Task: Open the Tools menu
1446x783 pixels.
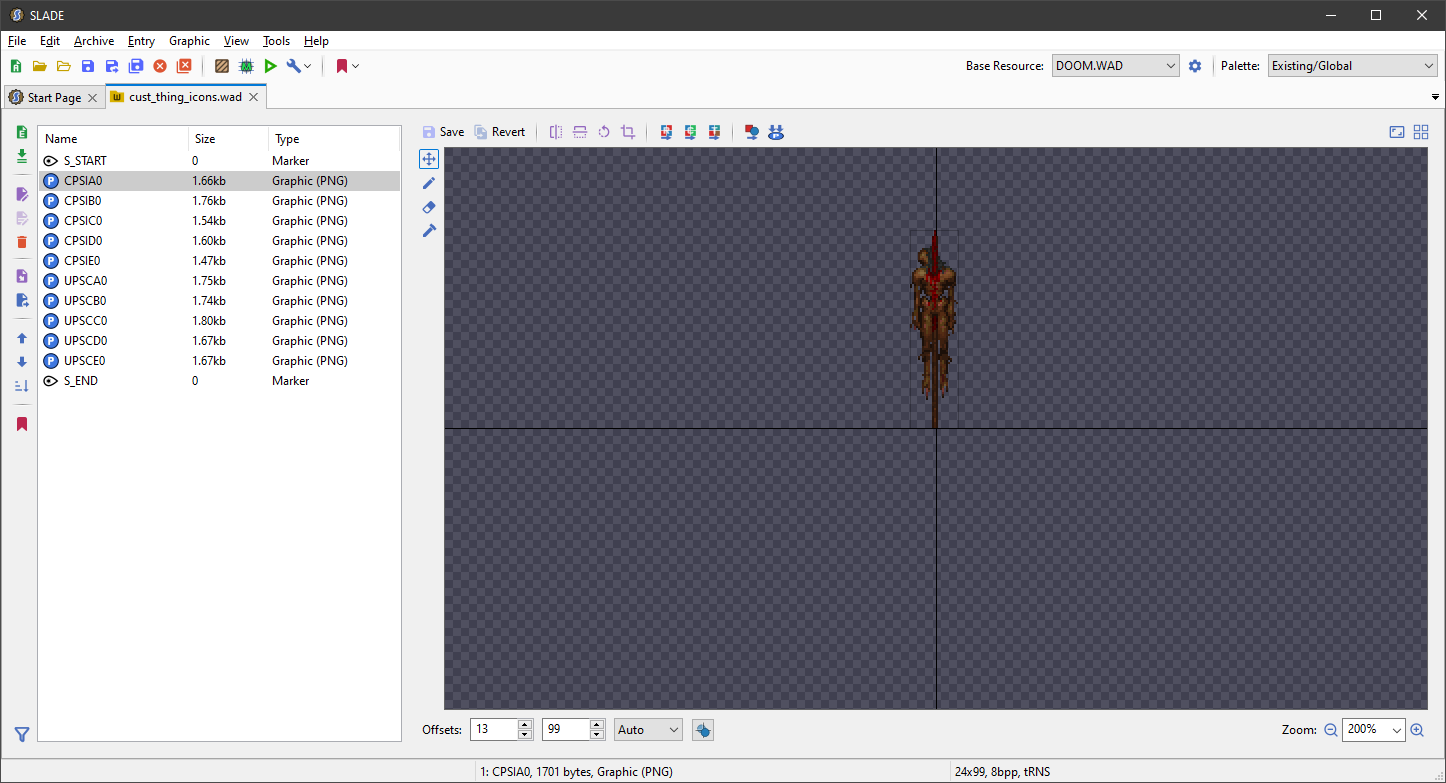Action: pyautogui.click(x=276, y=41)
